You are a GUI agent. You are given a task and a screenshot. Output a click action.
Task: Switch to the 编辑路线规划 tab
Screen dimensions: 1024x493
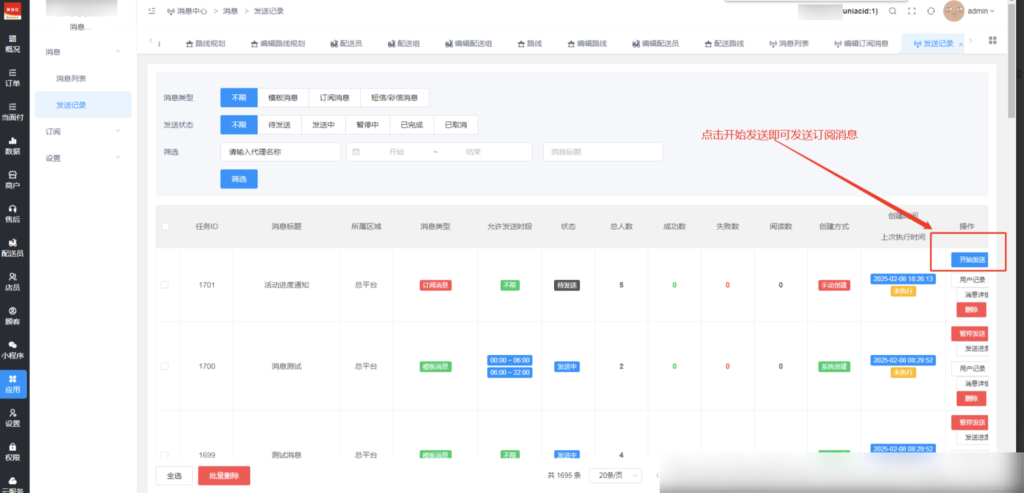coord(278,44)
